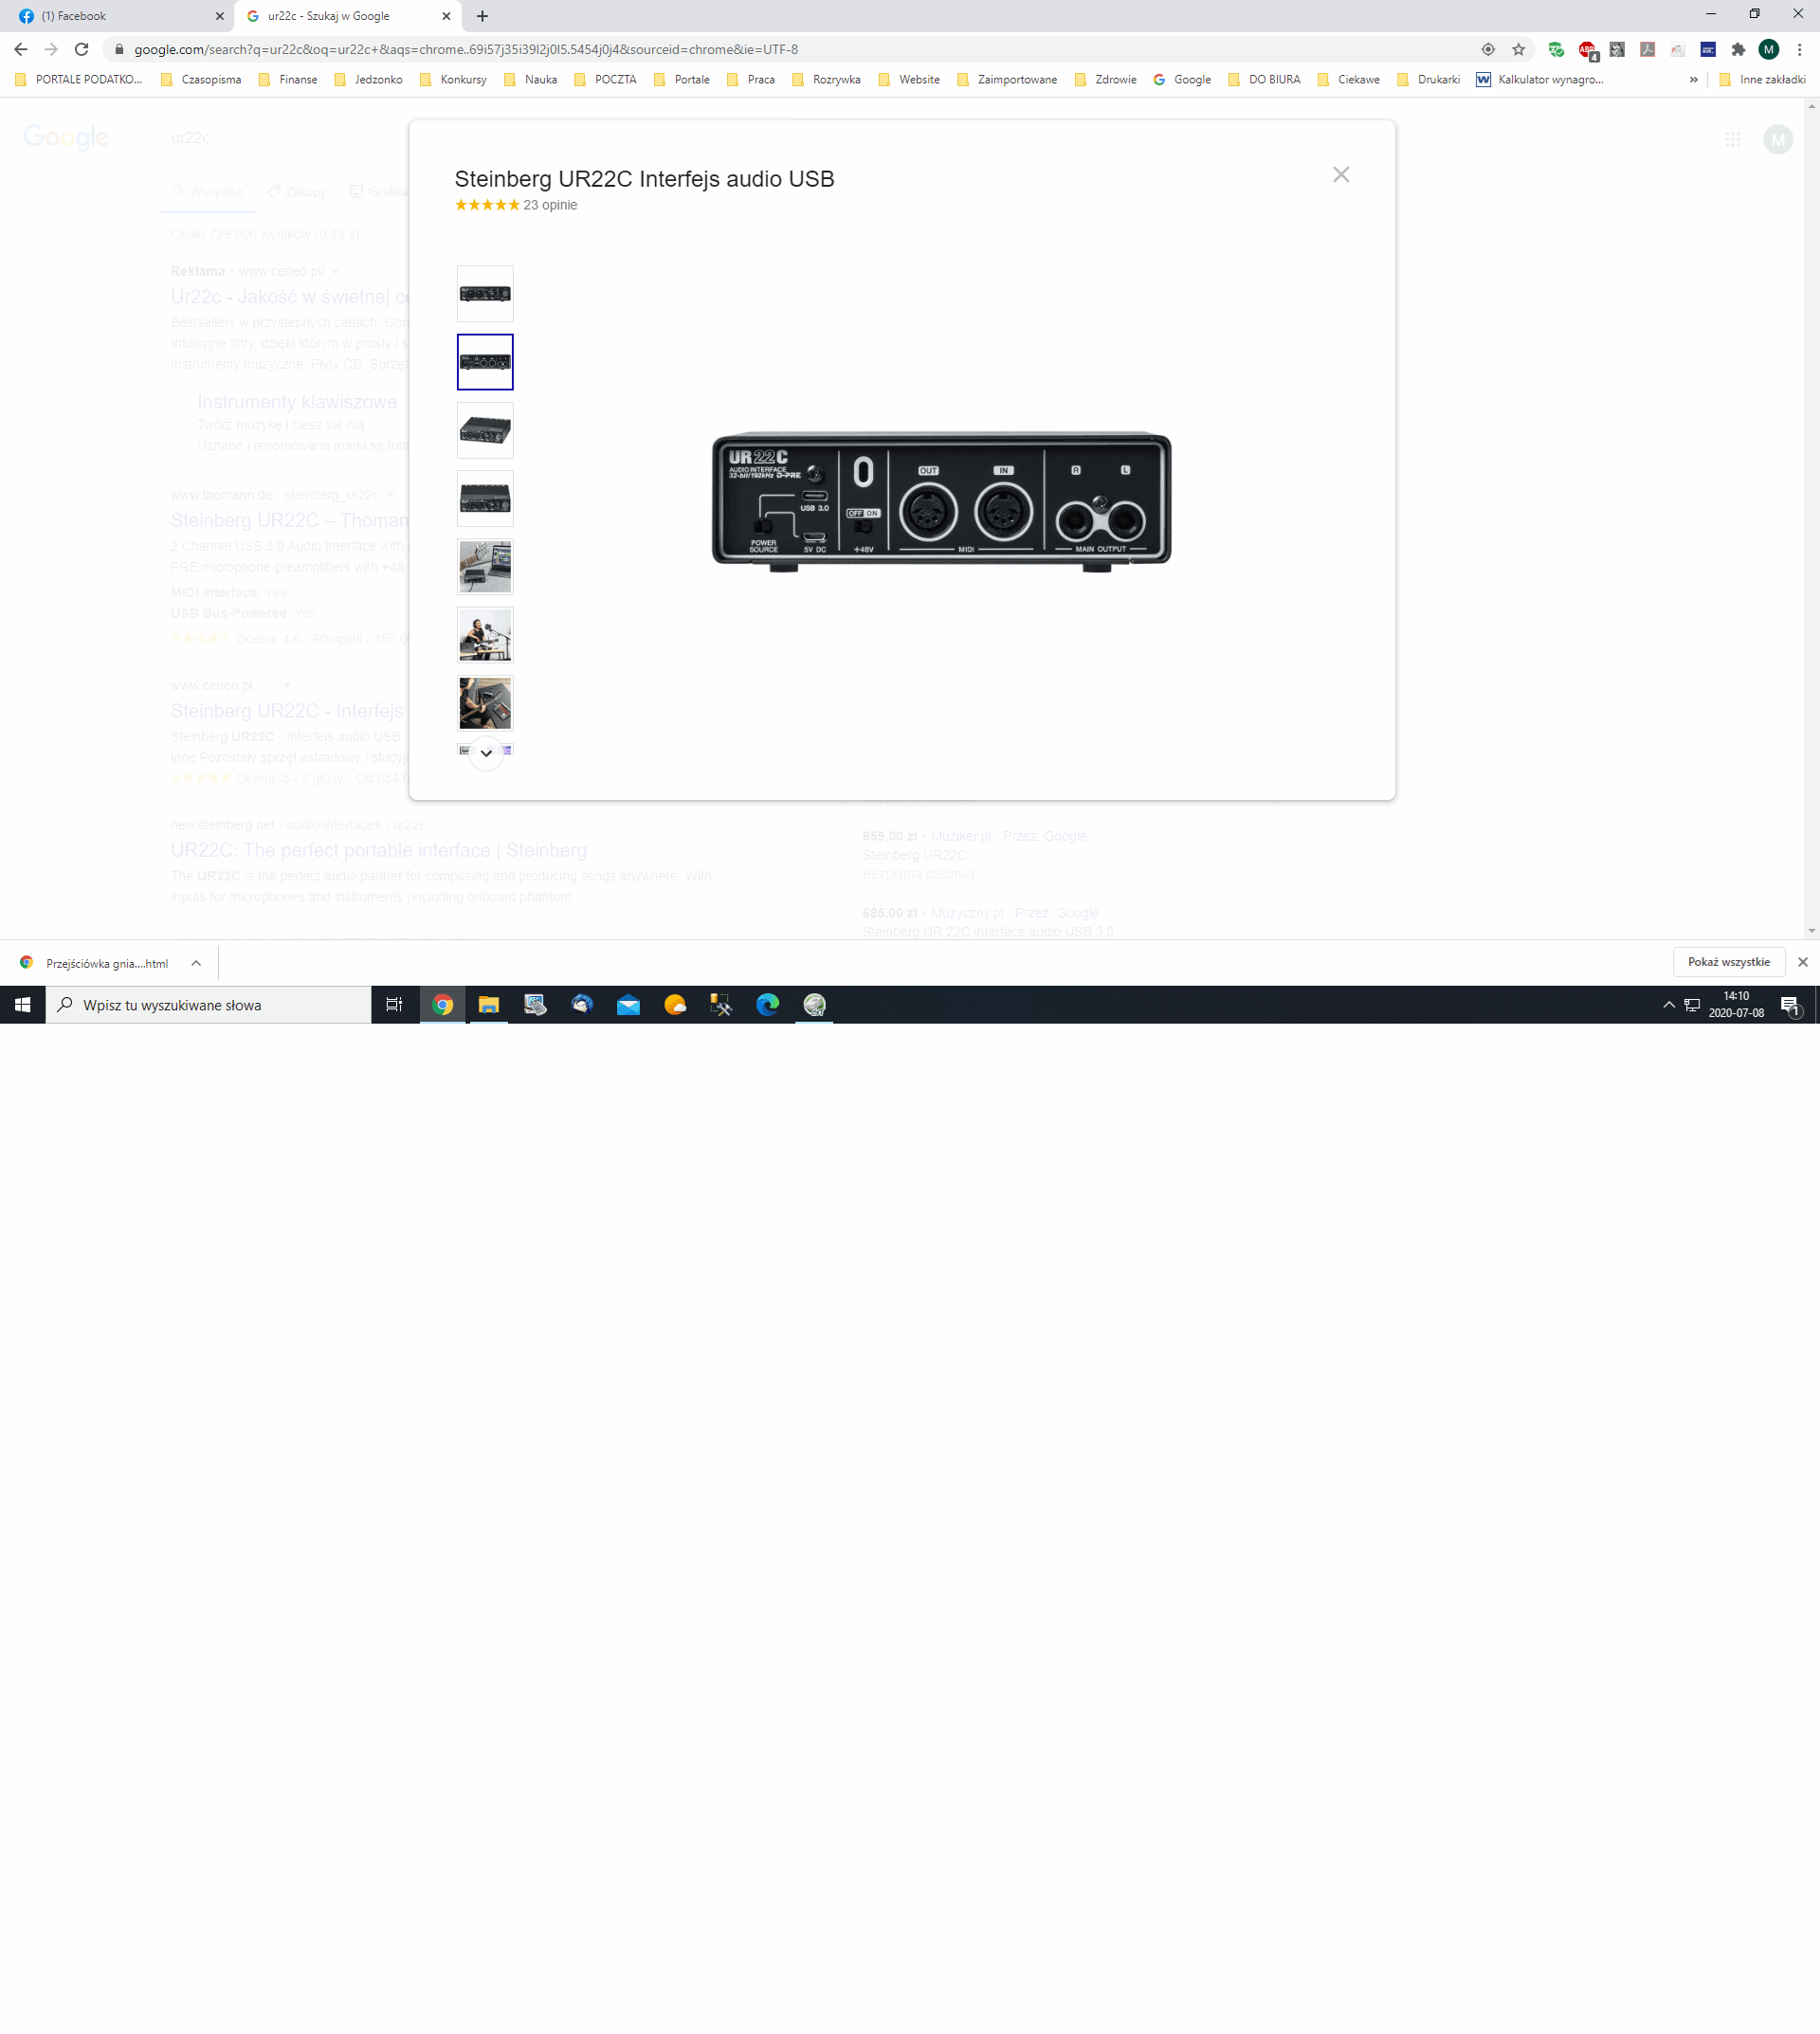This screenshot has height=2034, width=1820.
Task: Select third angled product thumbnail
Action: (485, 430)
